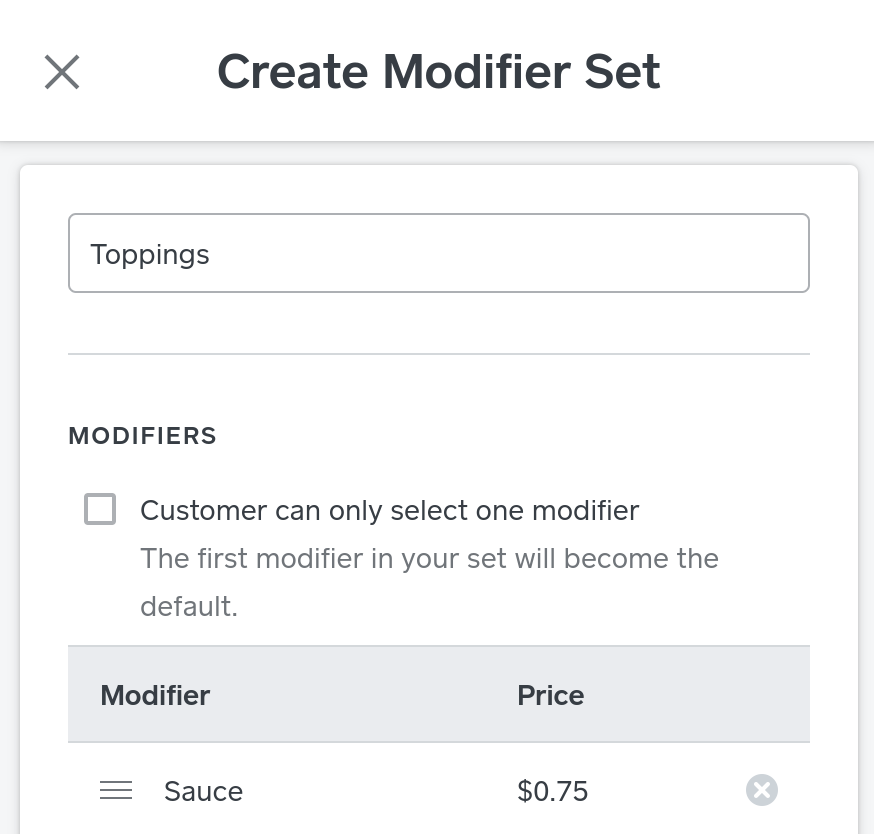Edit the Sauce modifier name

coord(204,792)
